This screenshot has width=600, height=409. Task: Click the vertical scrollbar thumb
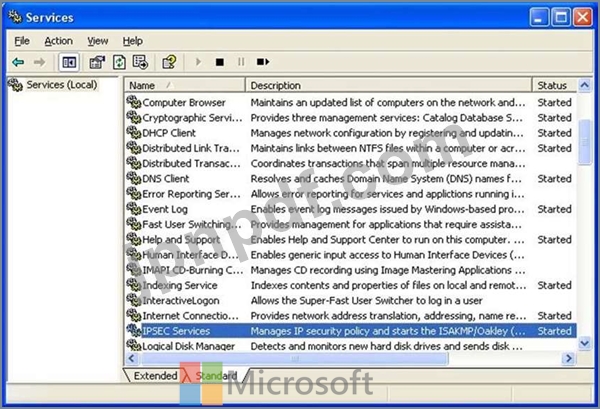[584, 142]
